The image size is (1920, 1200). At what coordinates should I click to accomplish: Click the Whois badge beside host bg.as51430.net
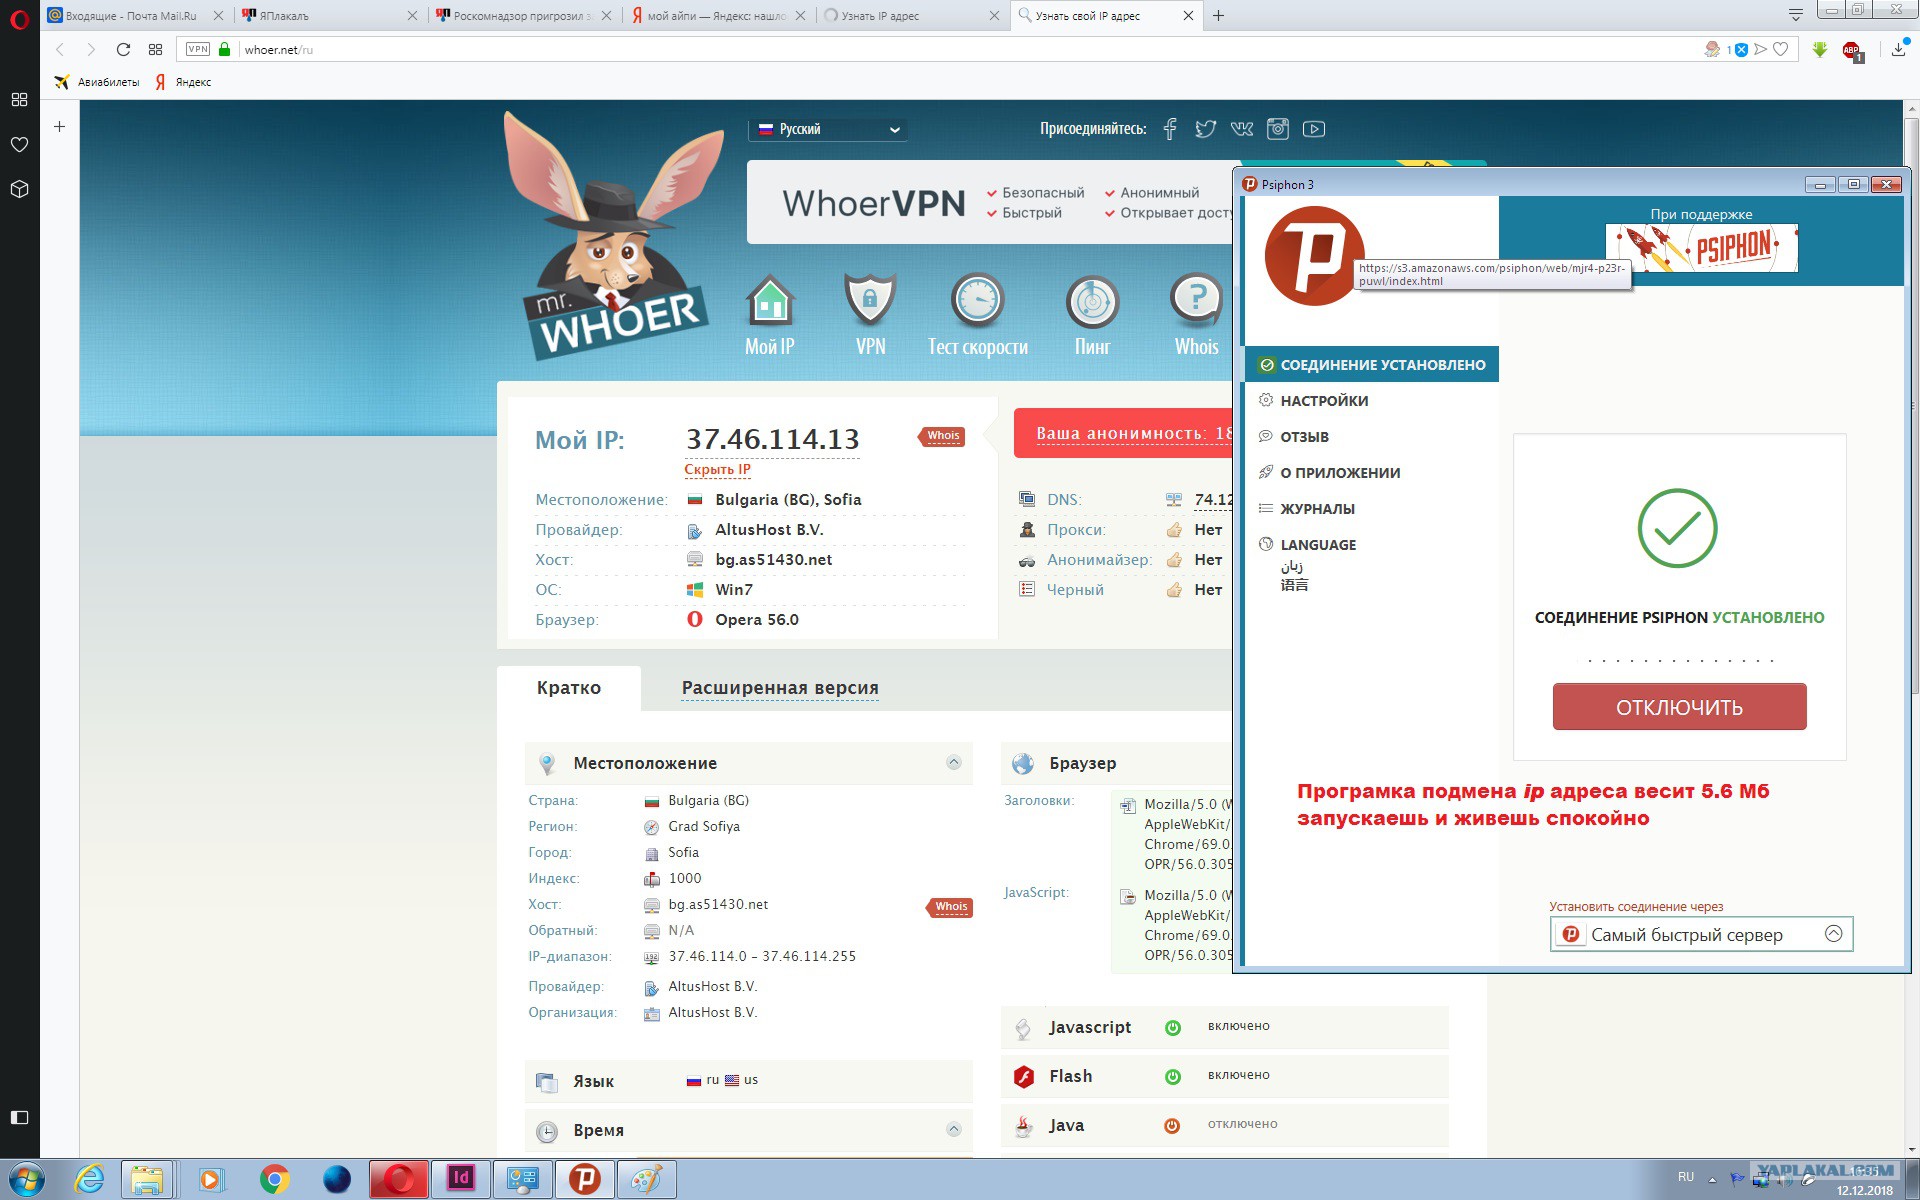click(950, 906)
